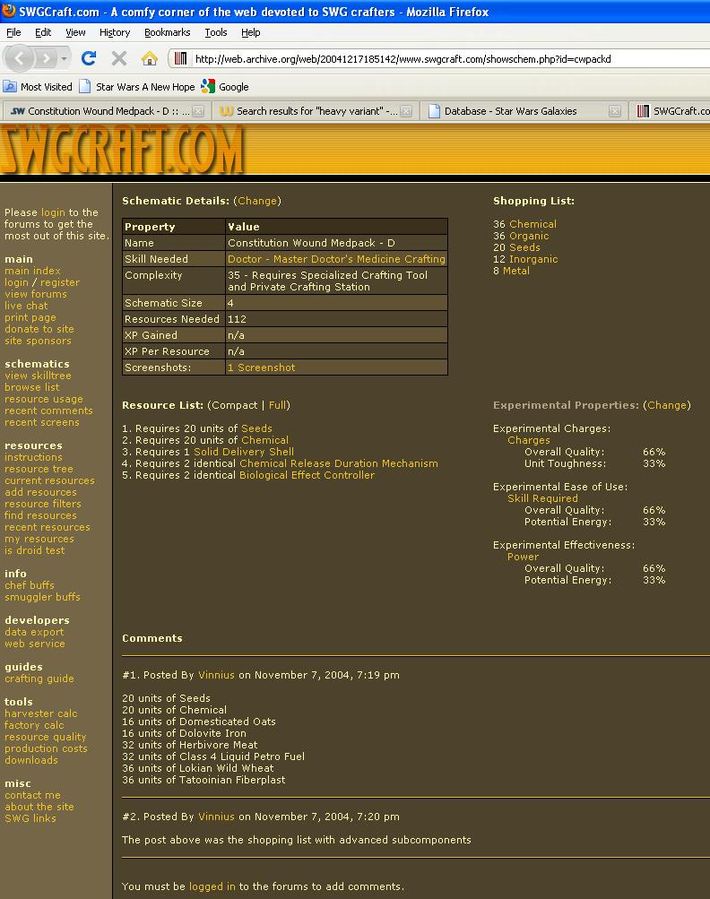Close the Constitution Wound Medpack tab
The height and width of the screenshot is (899, 710).
coord(198,111)
